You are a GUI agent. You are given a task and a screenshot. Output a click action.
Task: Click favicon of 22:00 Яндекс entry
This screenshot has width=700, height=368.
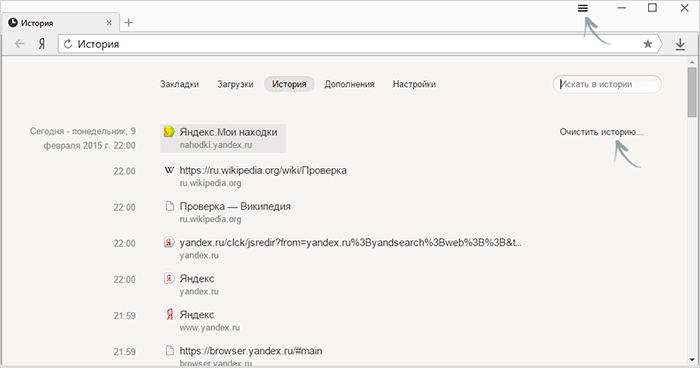[x=169, y=278]
